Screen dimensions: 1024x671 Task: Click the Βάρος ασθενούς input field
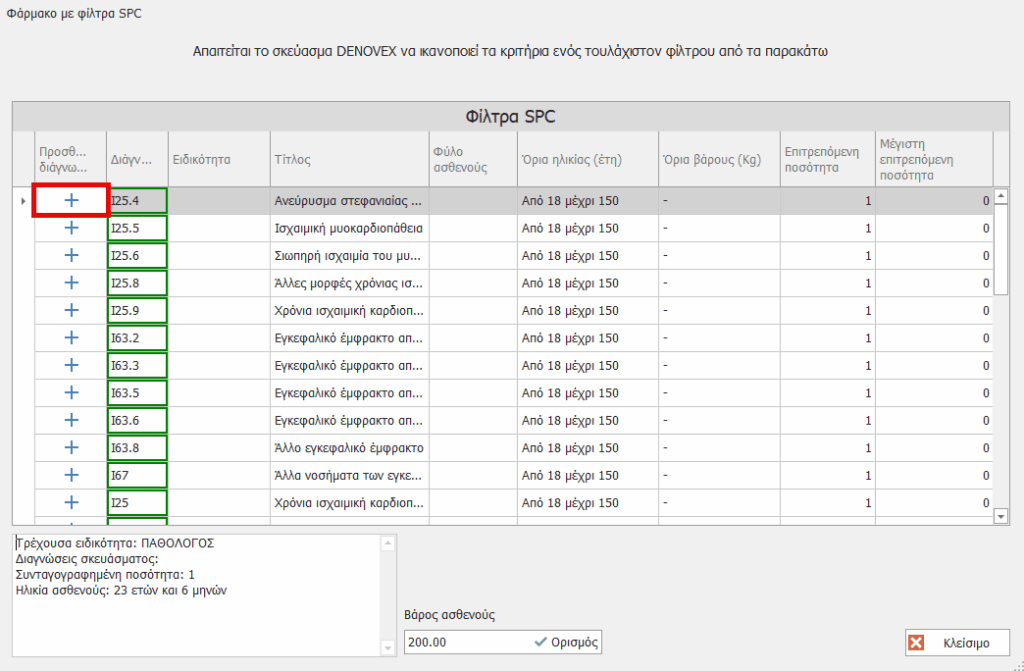[x=466, y=642]
